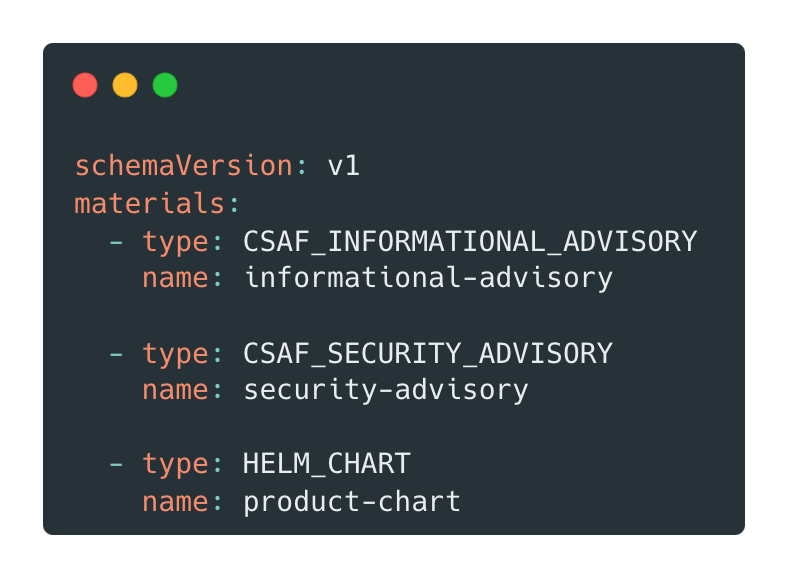Click the type key before HELM_CHART

point(176,464)
